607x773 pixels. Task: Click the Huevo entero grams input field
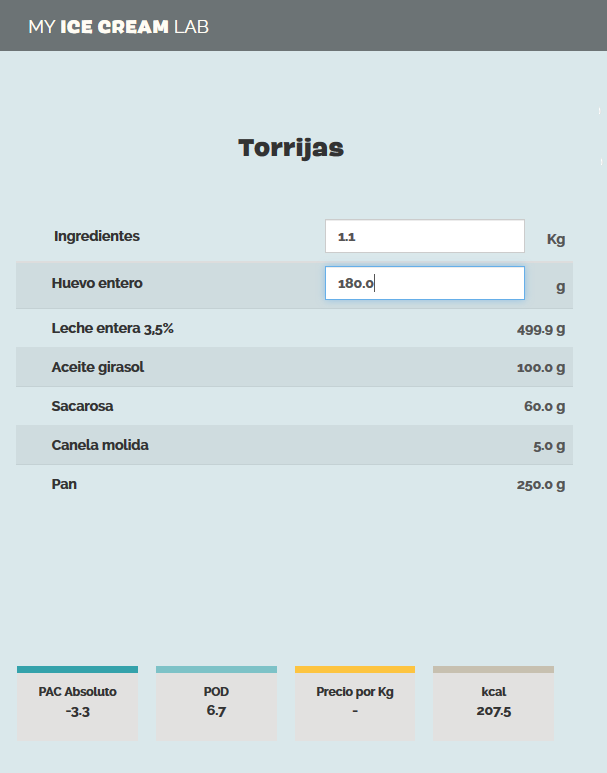424,283
